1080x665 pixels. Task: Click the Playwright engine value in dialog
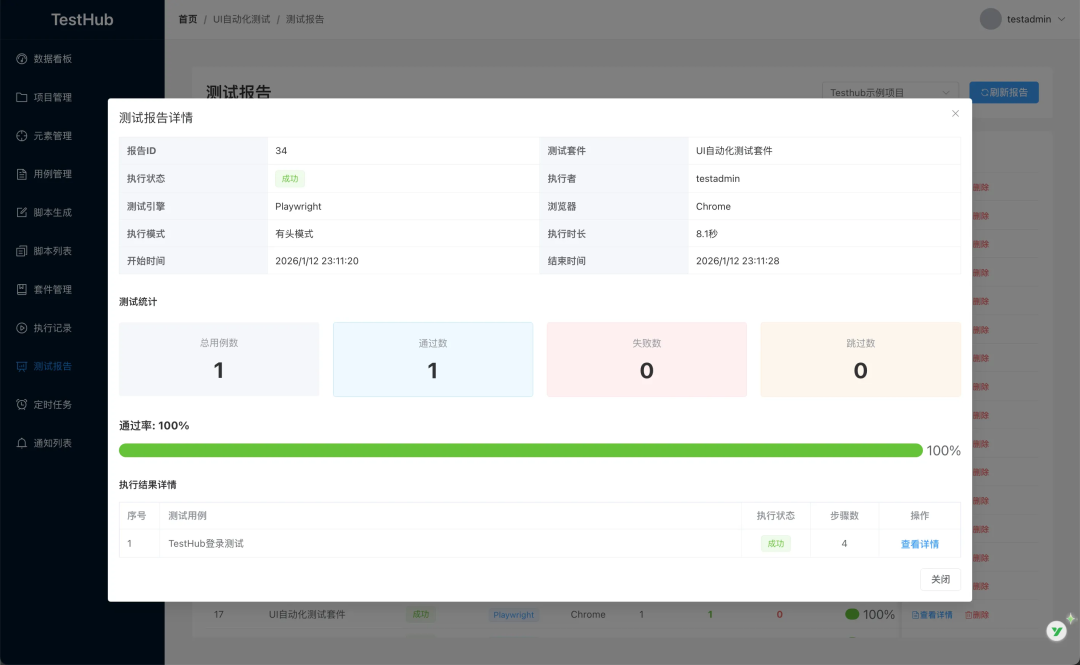click(298, 206)
